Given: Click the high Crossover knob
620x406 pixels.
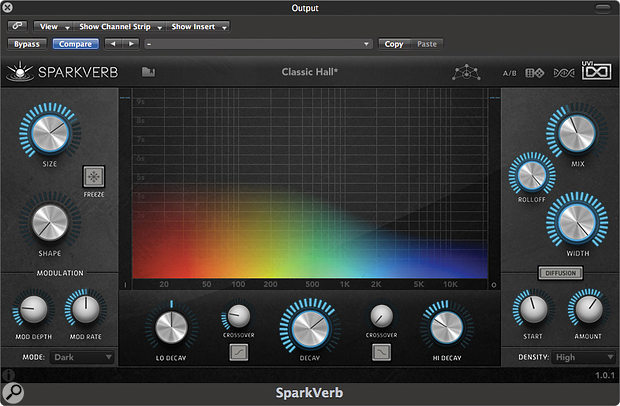Looking at the screenshot, I should click(x=382, y=316).
